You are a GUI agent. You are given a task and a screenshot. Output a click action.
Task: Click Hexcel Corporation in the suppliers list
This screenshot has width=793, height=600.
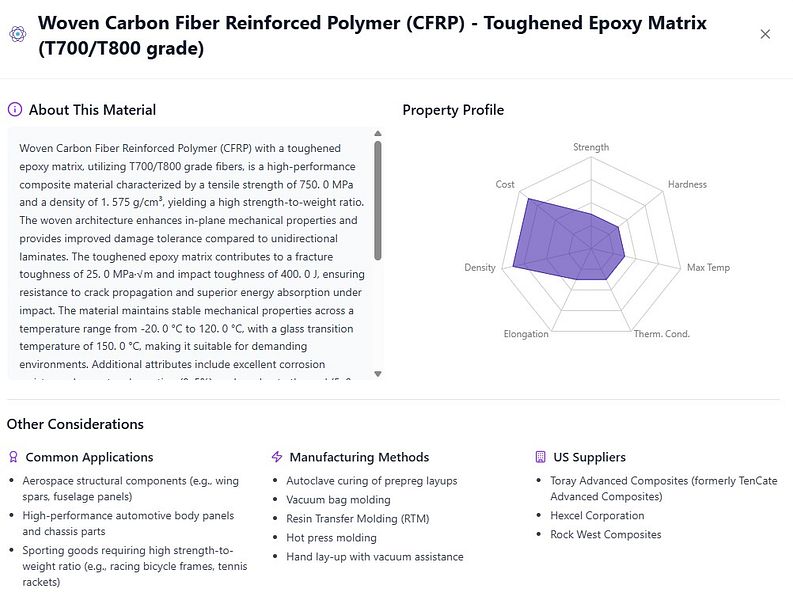pyautogui.click(x=597, y=516)
